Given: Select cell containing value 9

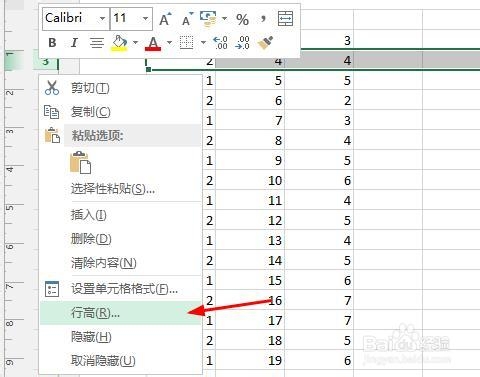Looking at the screenshot, I should pyautogui.click(x=250, y=160).
